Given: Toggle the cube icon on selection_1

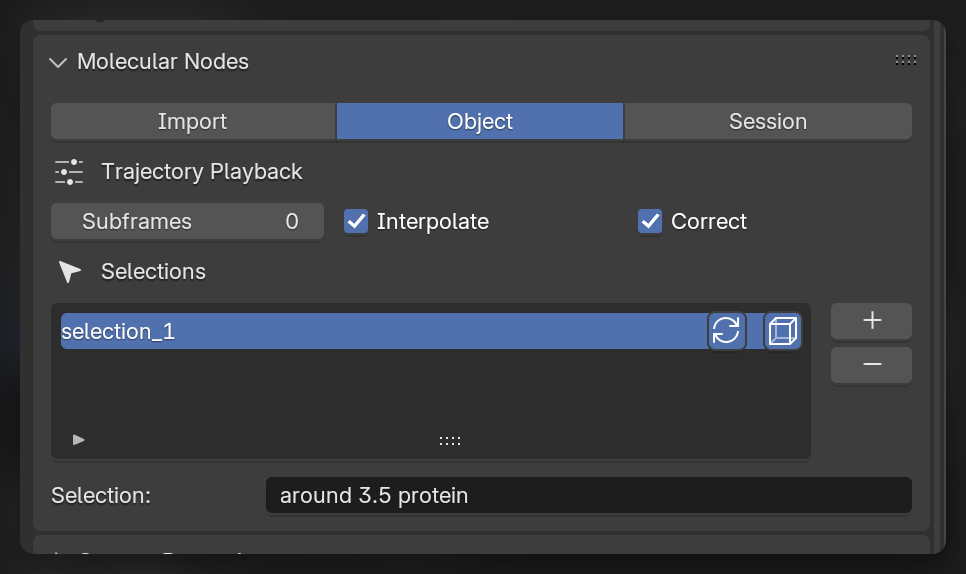Looking at the screenshot, I should pos(783,331).
